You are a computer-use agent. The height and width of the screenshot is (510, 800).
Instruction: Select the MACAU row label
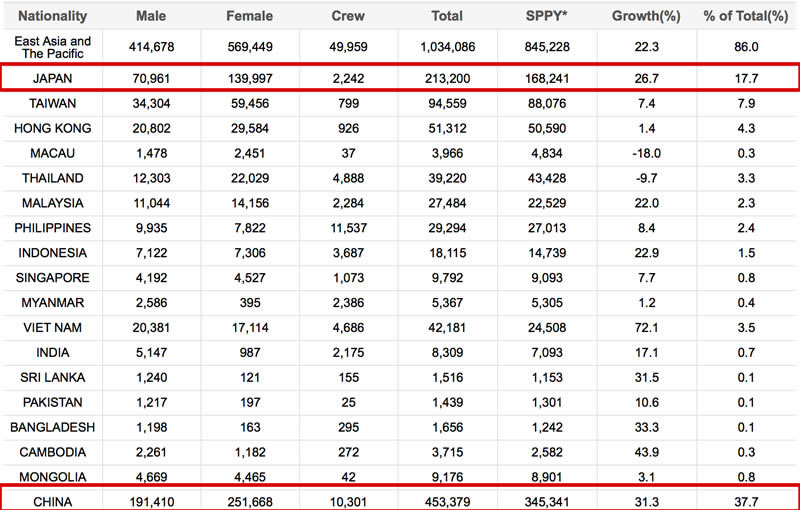tap(53, 154)
